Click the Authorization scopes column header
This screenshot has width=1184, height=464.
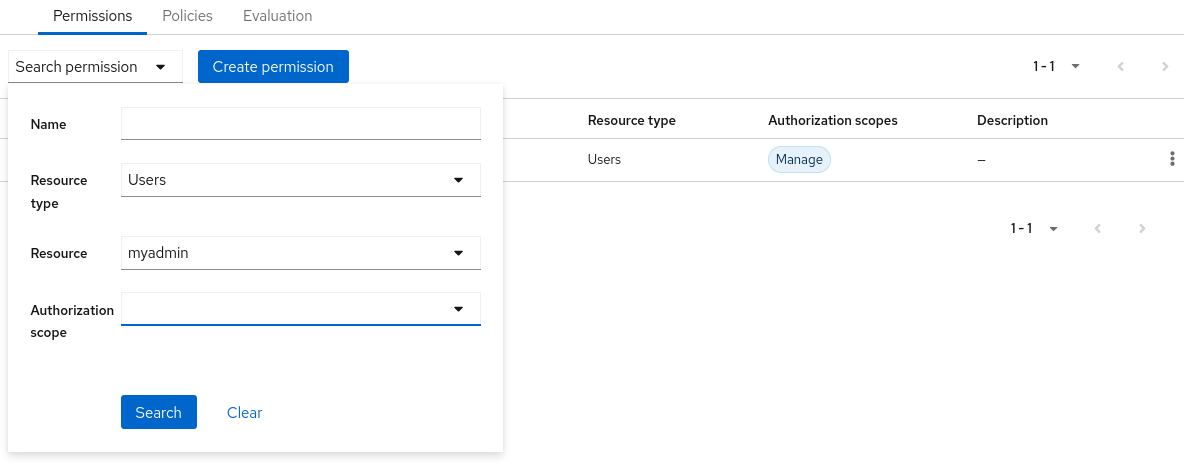832,120
